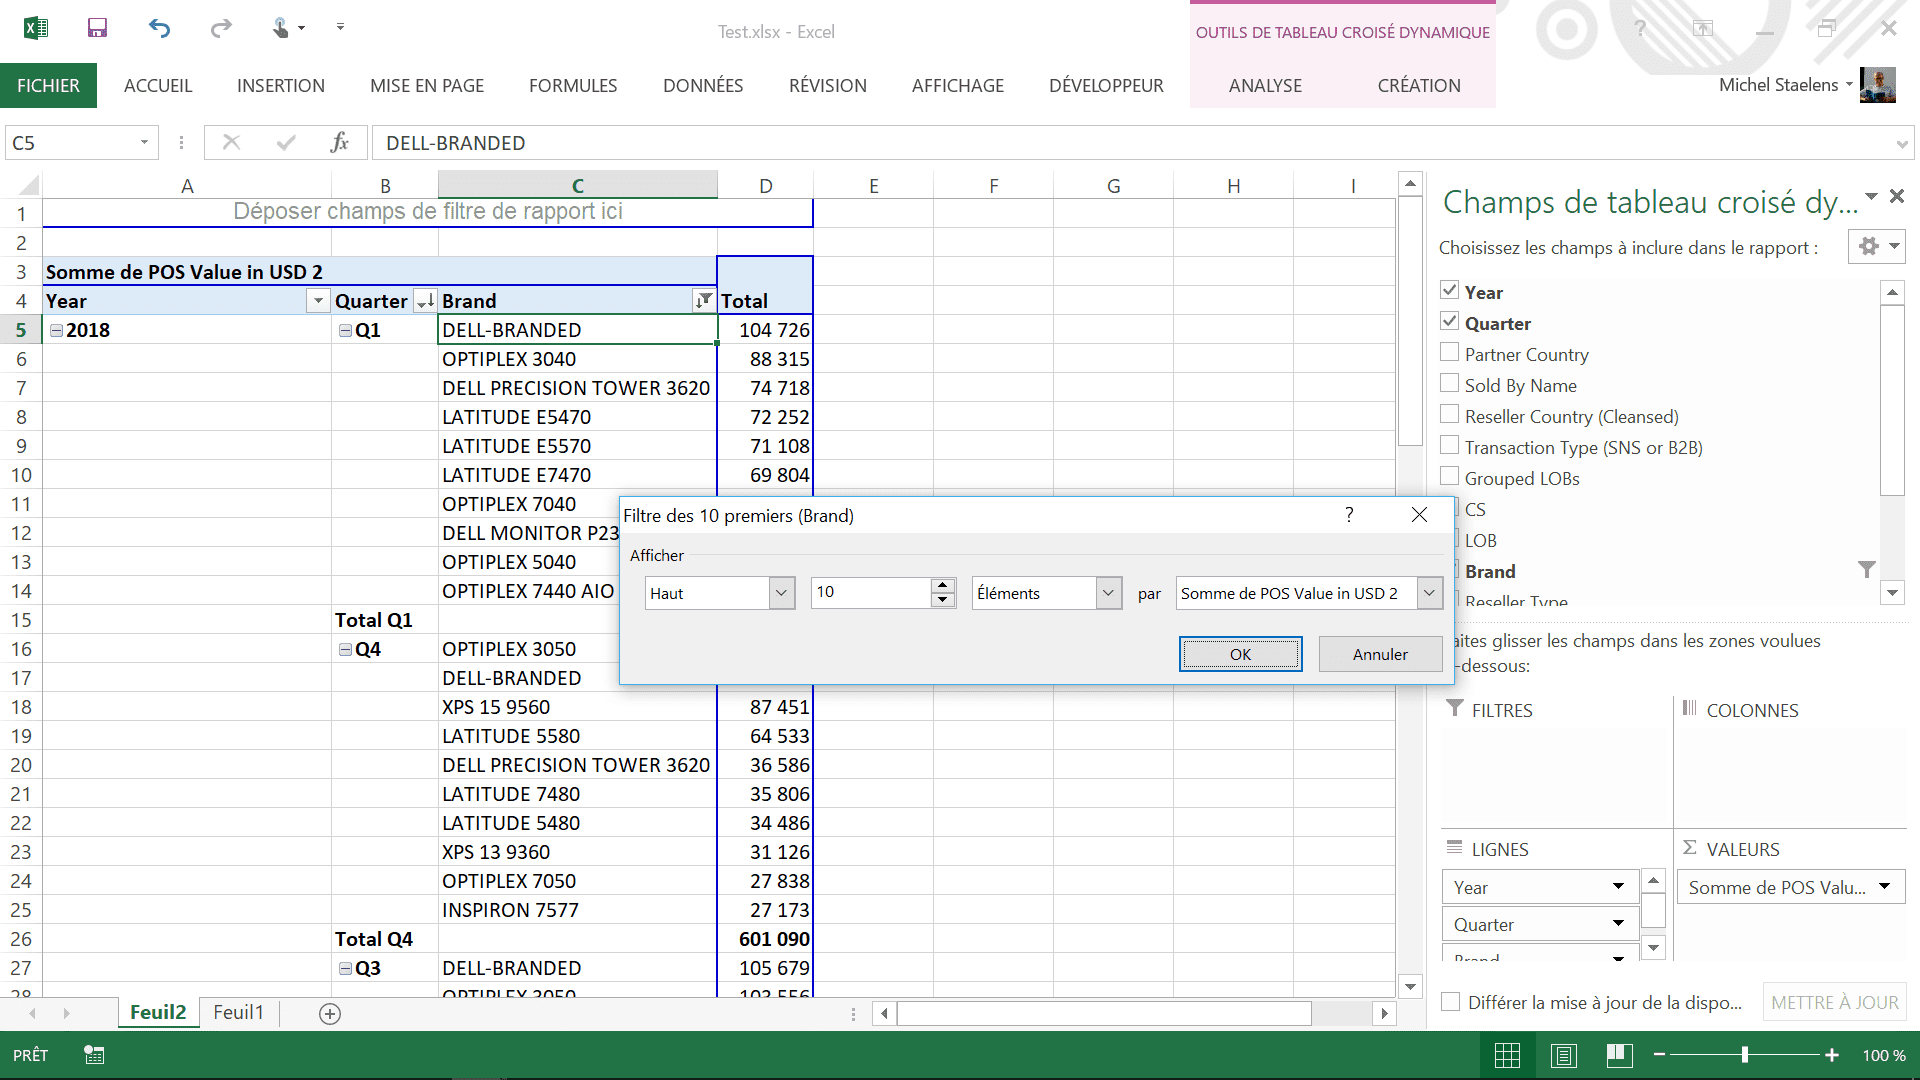Switch to Feuil1 sheet tab
1920x1080 pixels.
click(238, 1012)
